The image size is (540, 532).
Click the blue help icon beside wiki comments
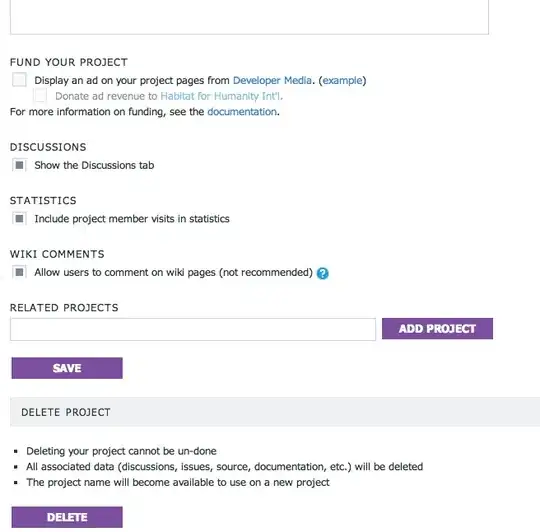[x=323, y=273]
